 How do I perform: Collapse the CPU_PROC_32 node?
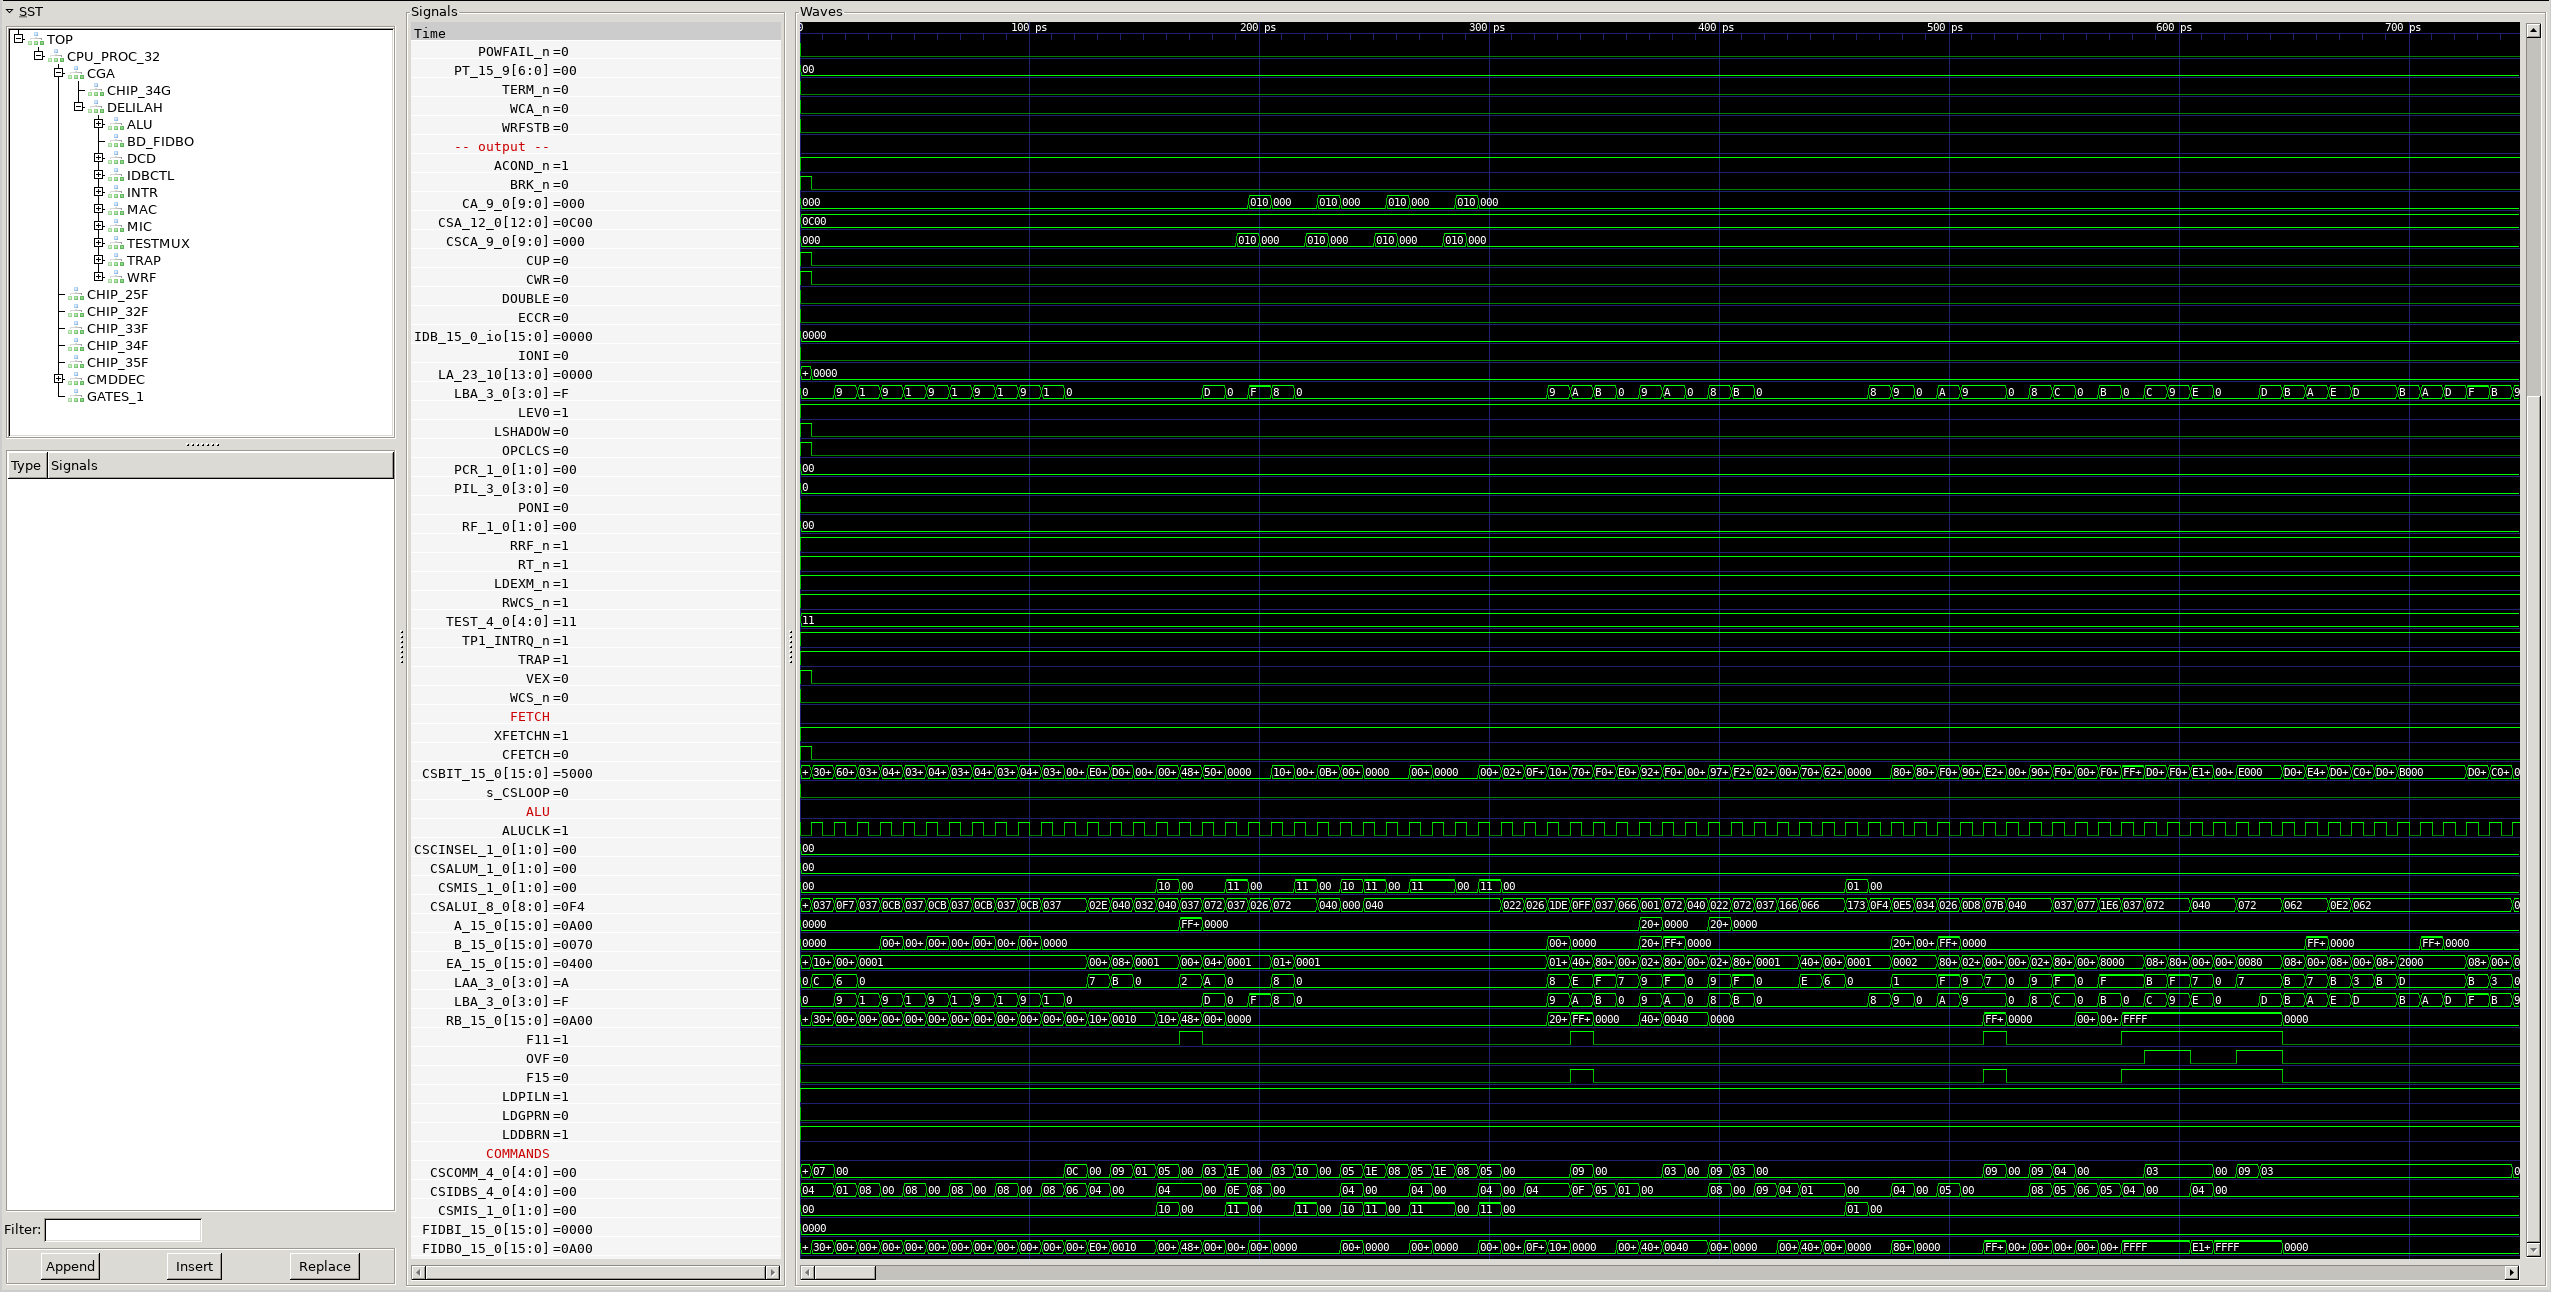pos(39,56)
